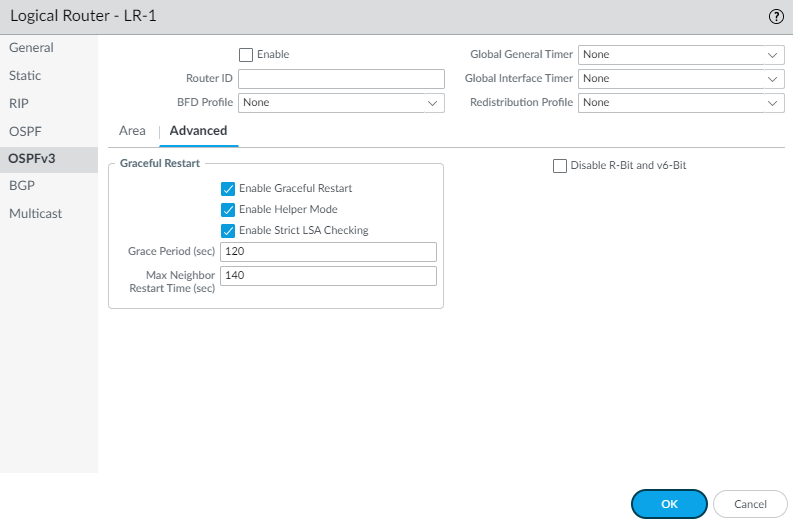The image size is (793, 531).
Task: Check Disable R-Bit and v6-Bit
Action: click(560, 166)
